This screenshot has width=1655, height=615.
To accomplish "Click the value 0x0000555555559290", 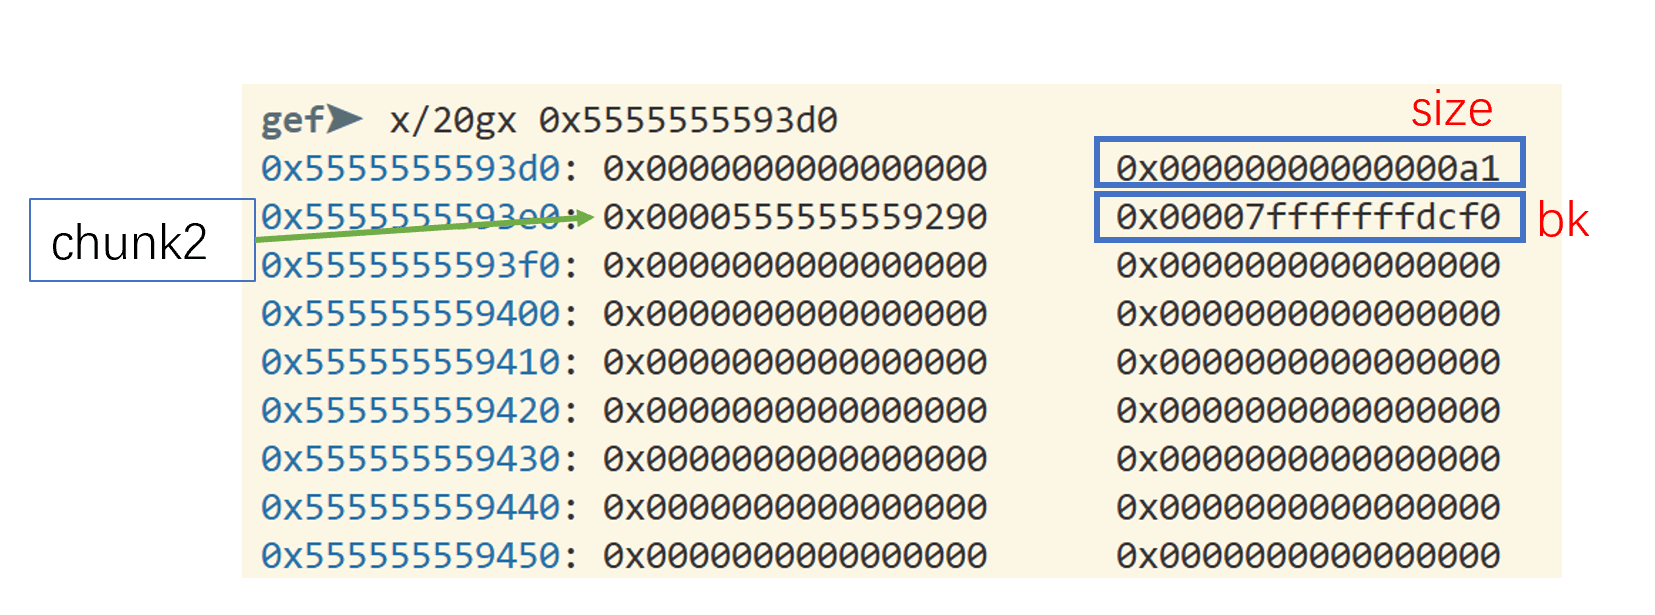I will coord(795,217).
